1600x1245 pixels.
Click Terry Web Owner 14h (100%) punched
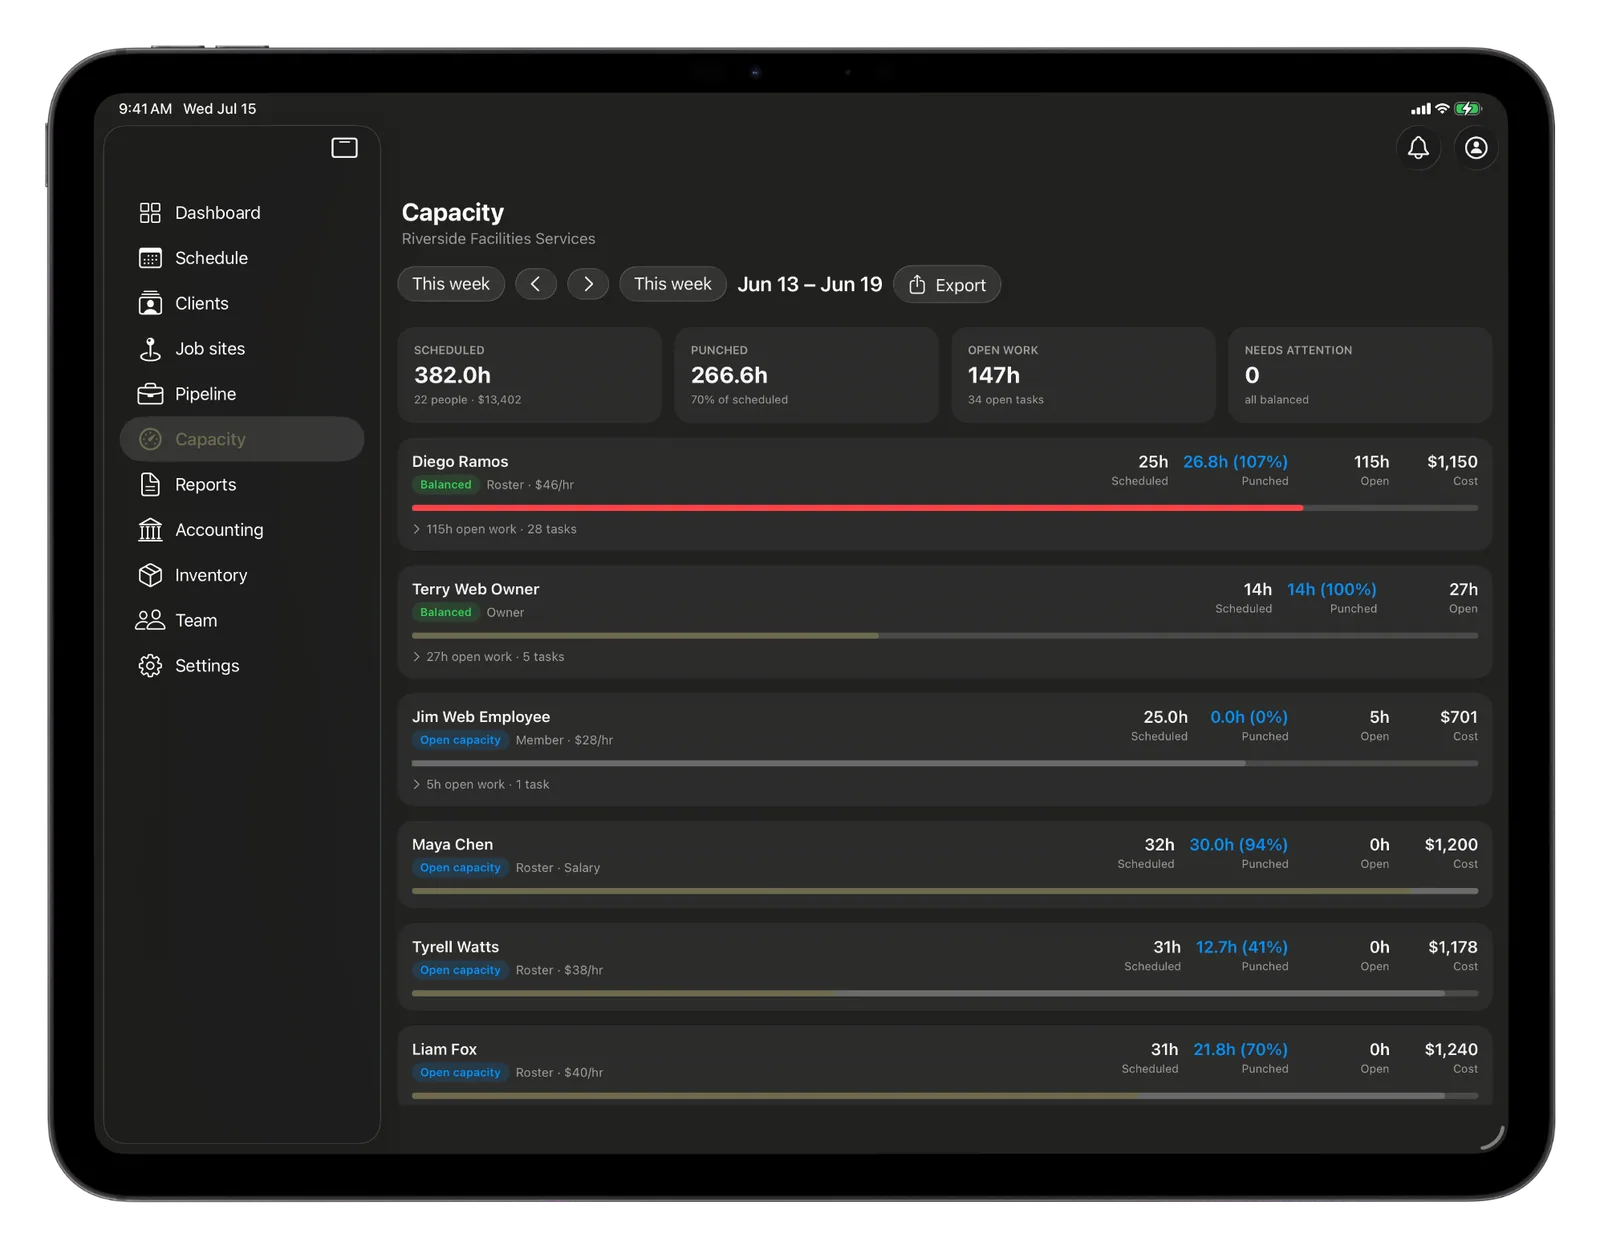[1332, 590]
